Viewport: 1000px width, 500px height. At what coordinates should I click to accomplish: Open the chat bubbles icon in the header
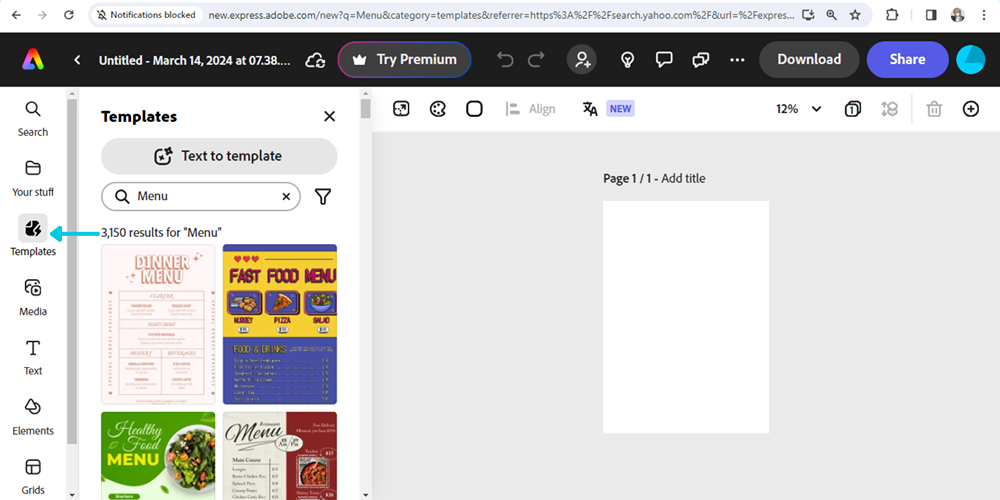tap(701, 60)
